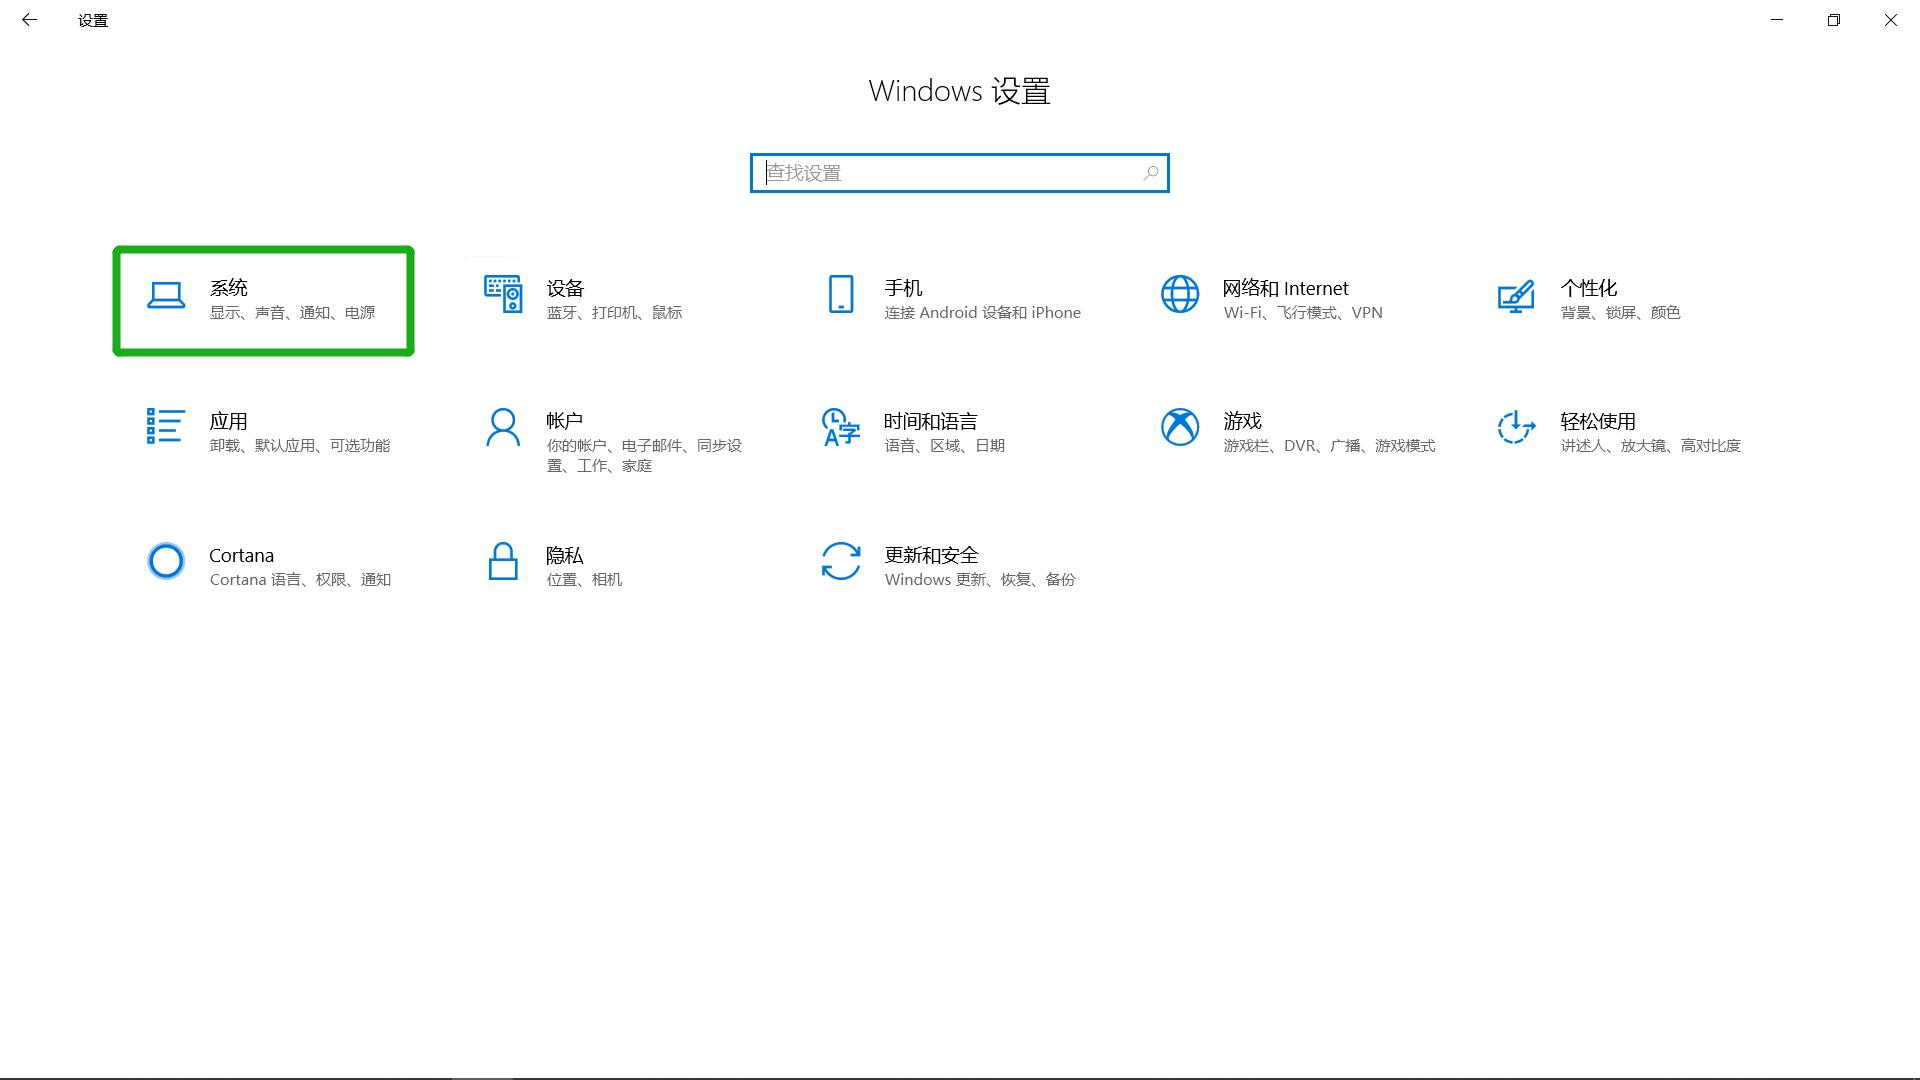Click the Wi-Fi、飞行模式、VPN subtitle text

(1302, 312)
